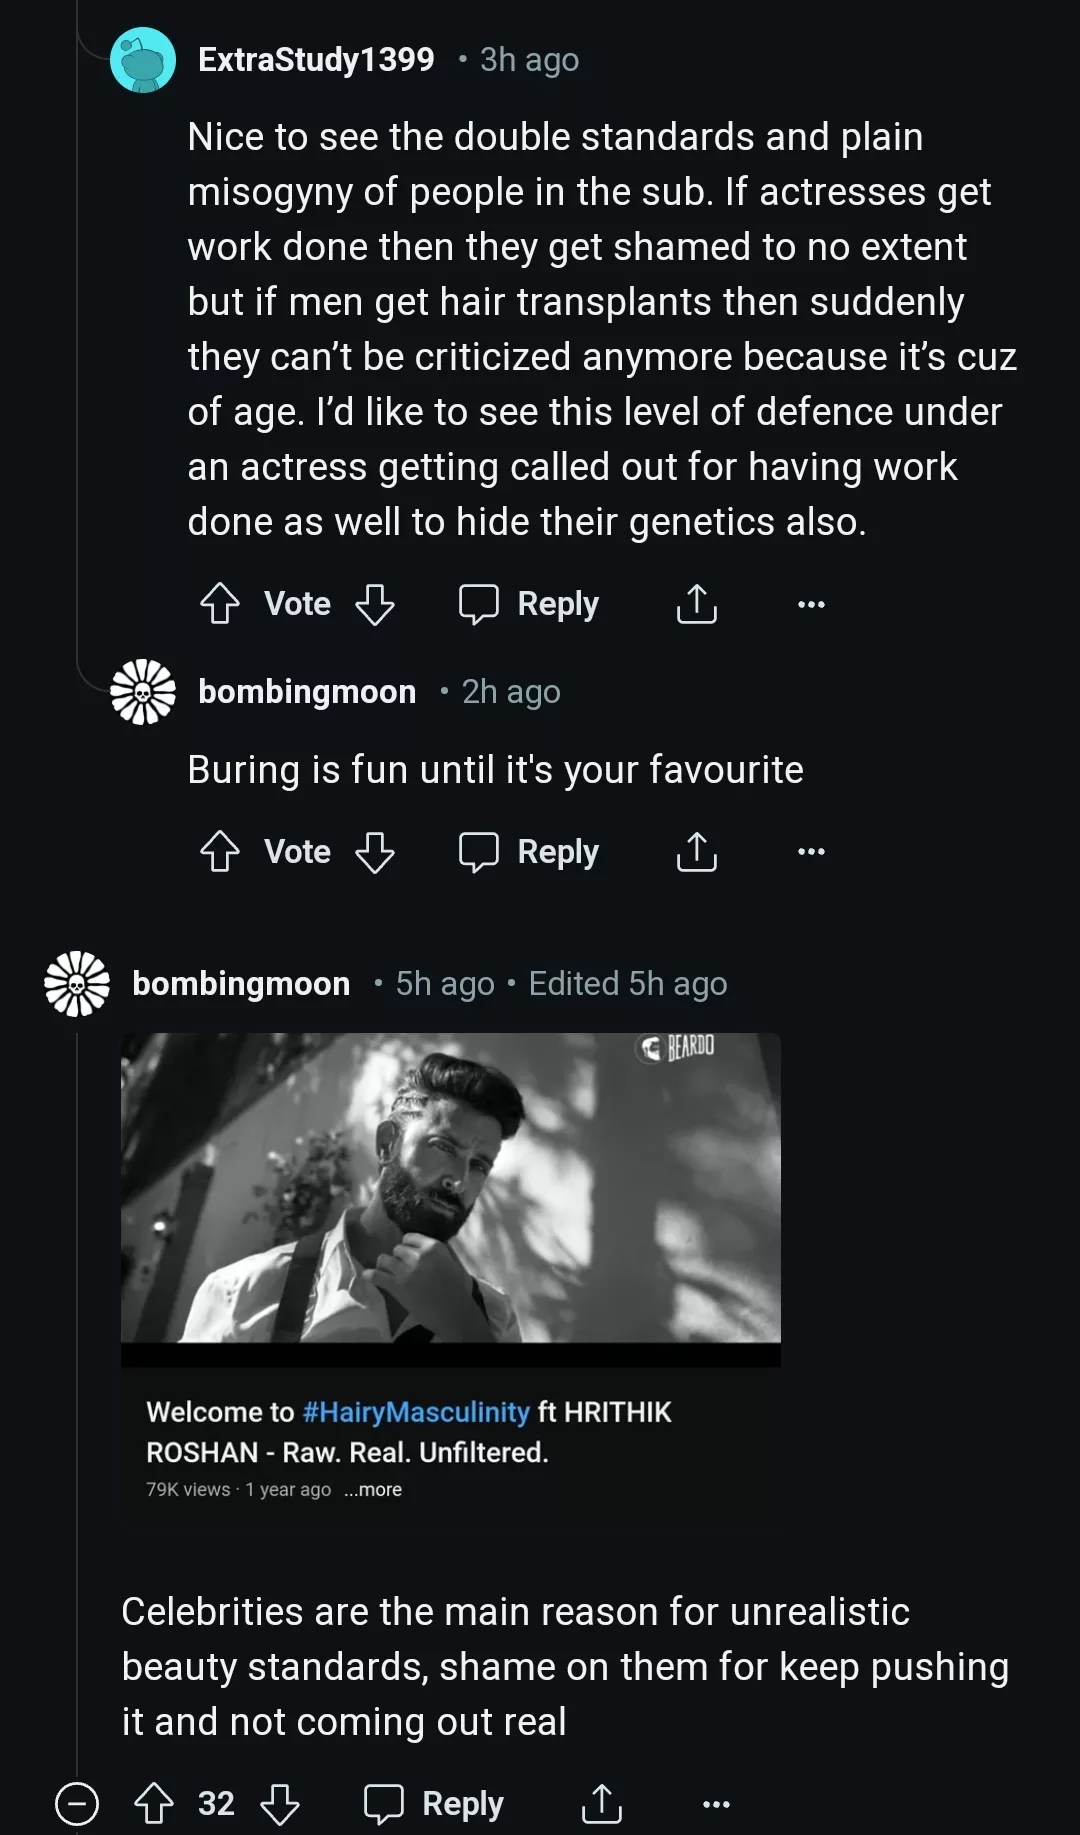Open the overflow menu on the bottom comment
Viewport: 1080px width, 1835px height.
point(714,1803)
